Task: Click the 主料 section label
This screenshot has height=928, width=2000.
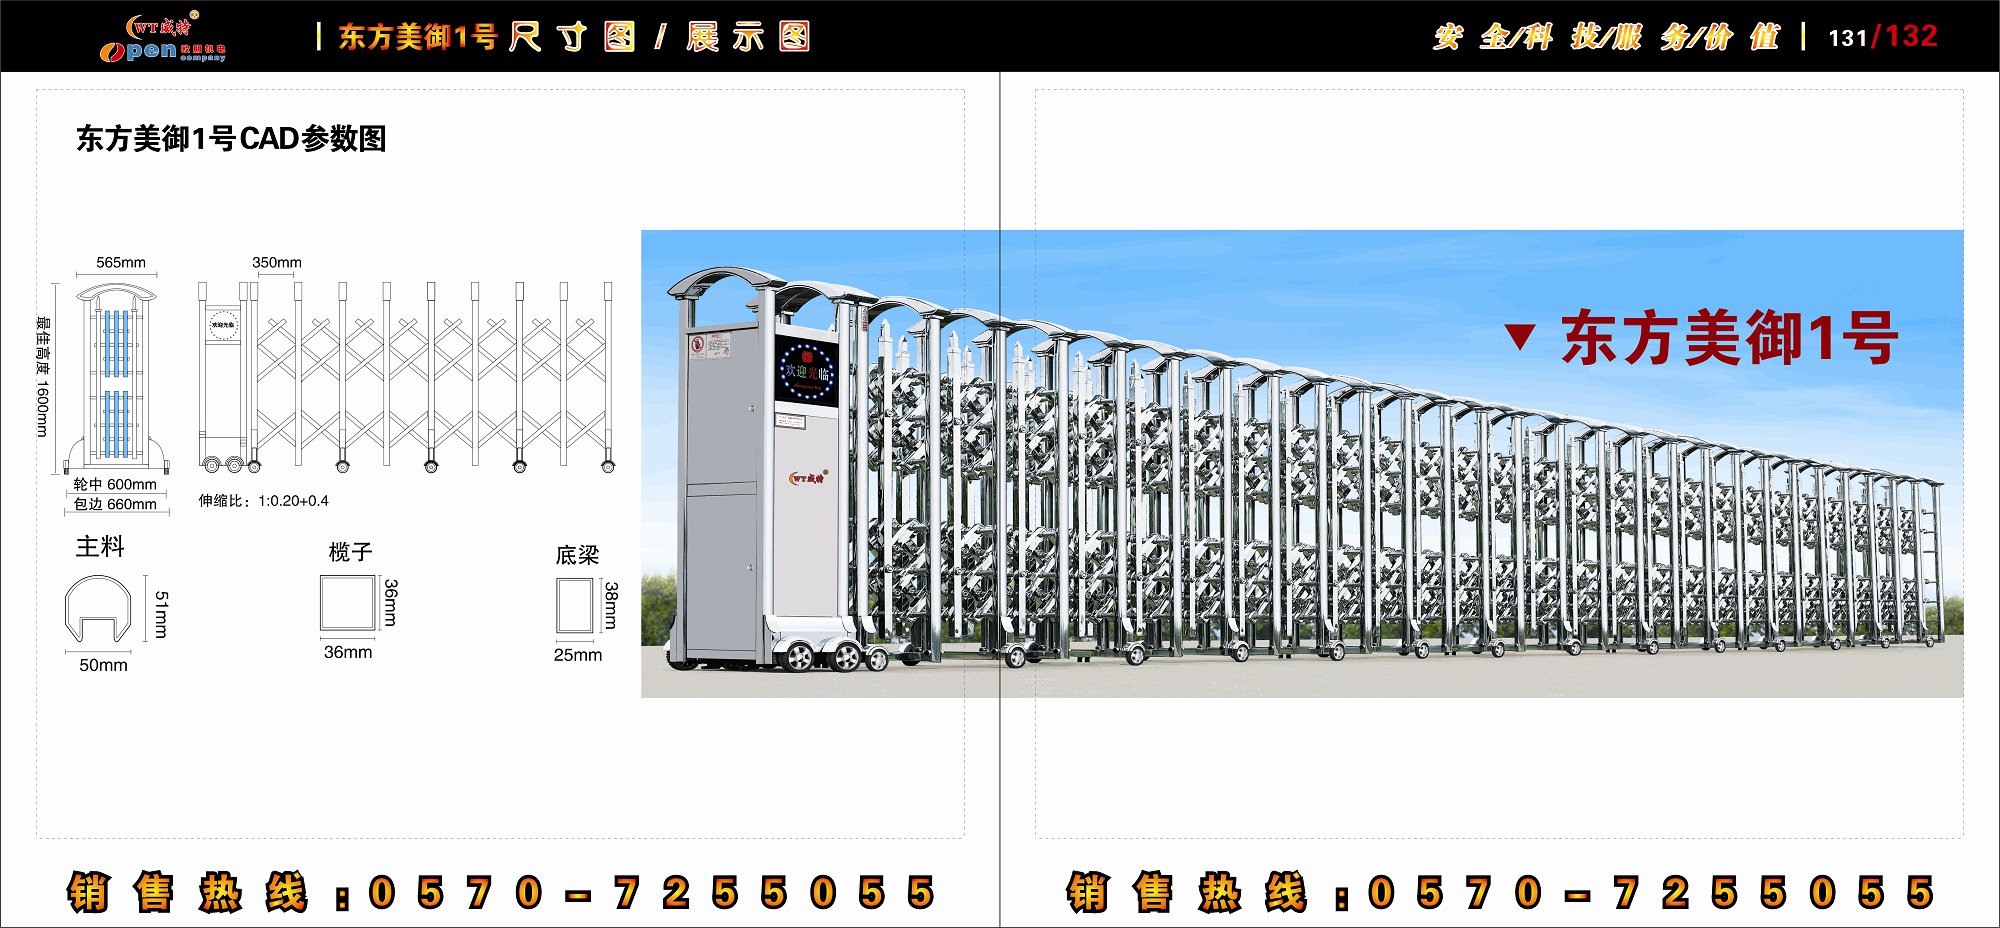Action: coord(100,546)
